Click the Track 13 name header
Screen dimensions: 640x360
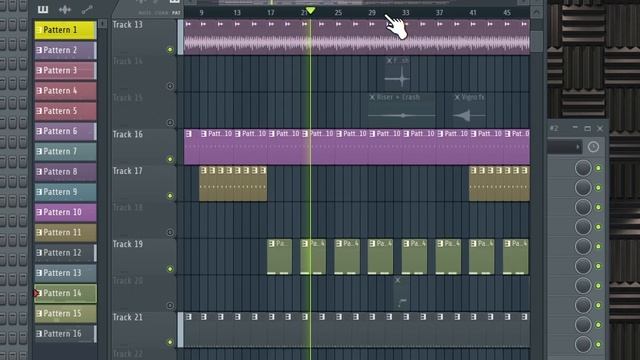pyautogui.click(x=127, y=24)
